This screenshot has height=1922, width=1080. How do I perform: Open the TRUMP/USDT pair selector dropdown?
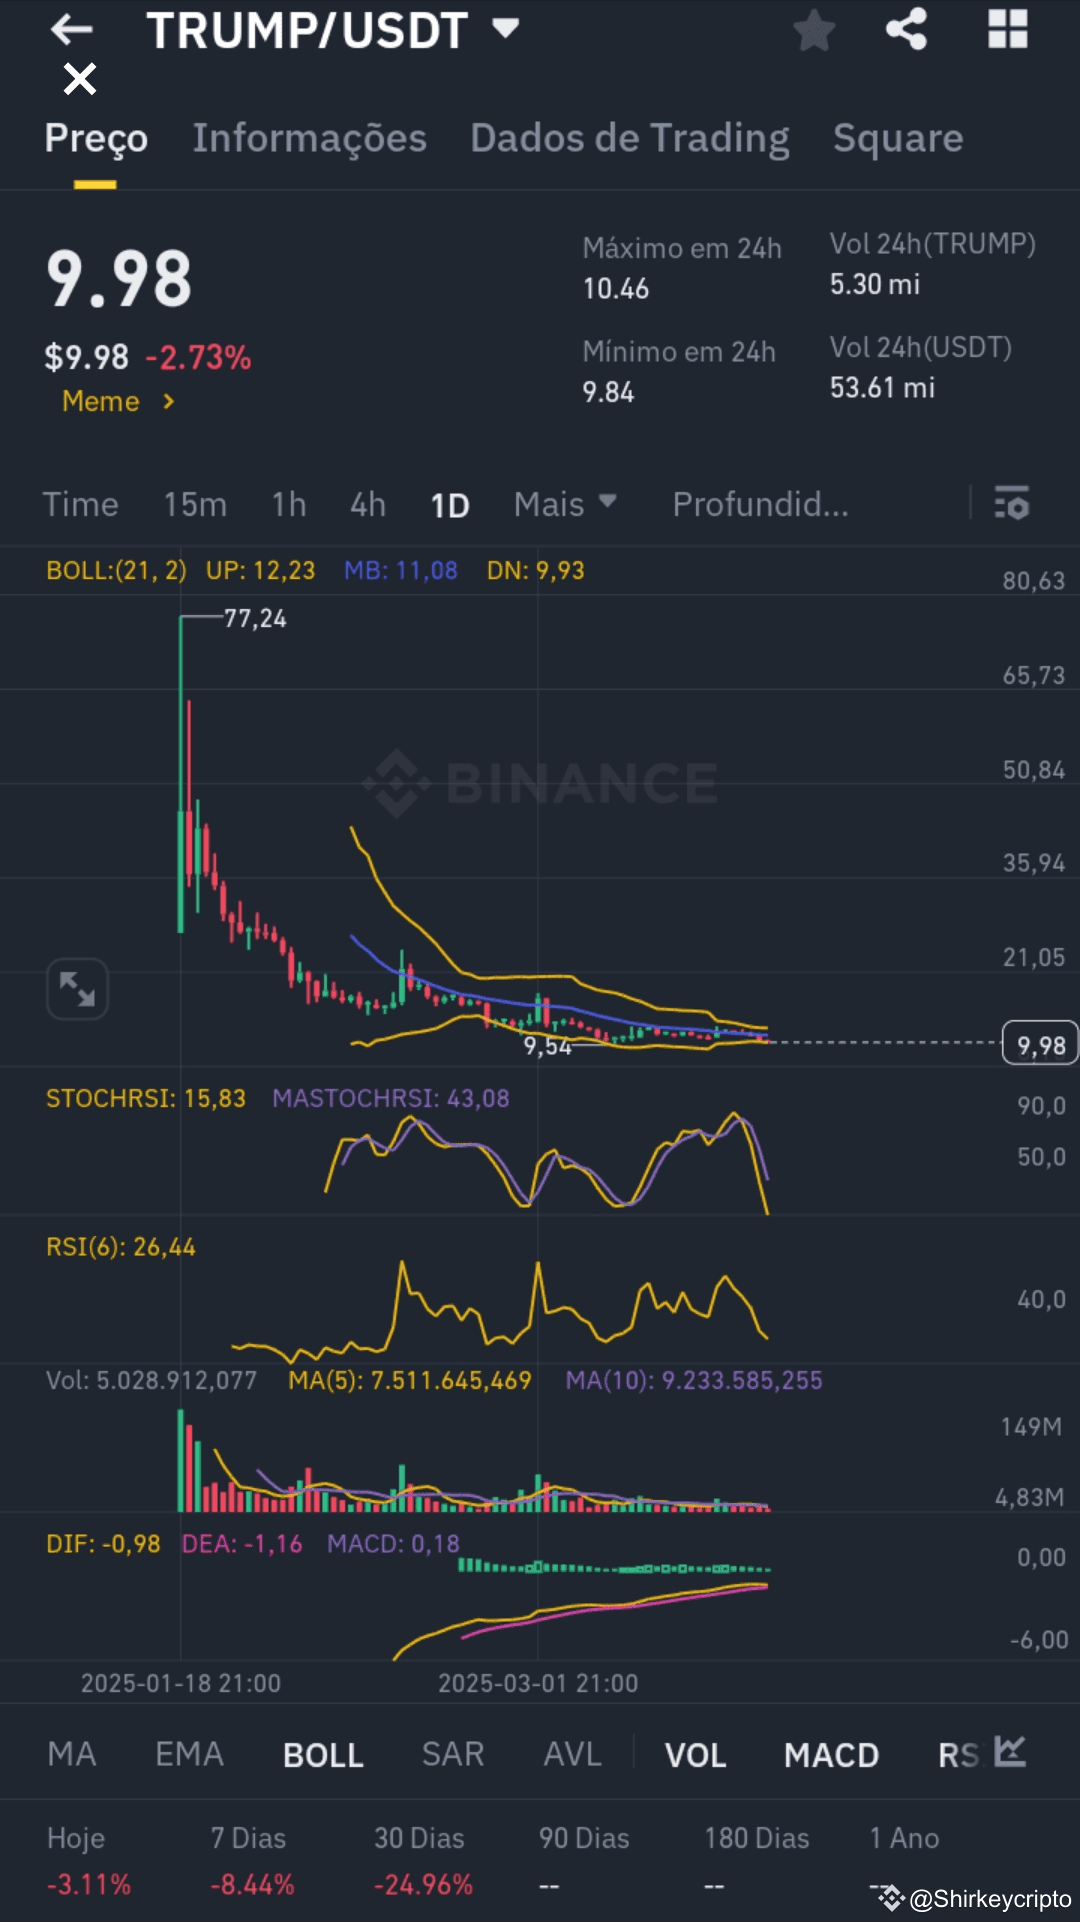click(x=334, y=30)
